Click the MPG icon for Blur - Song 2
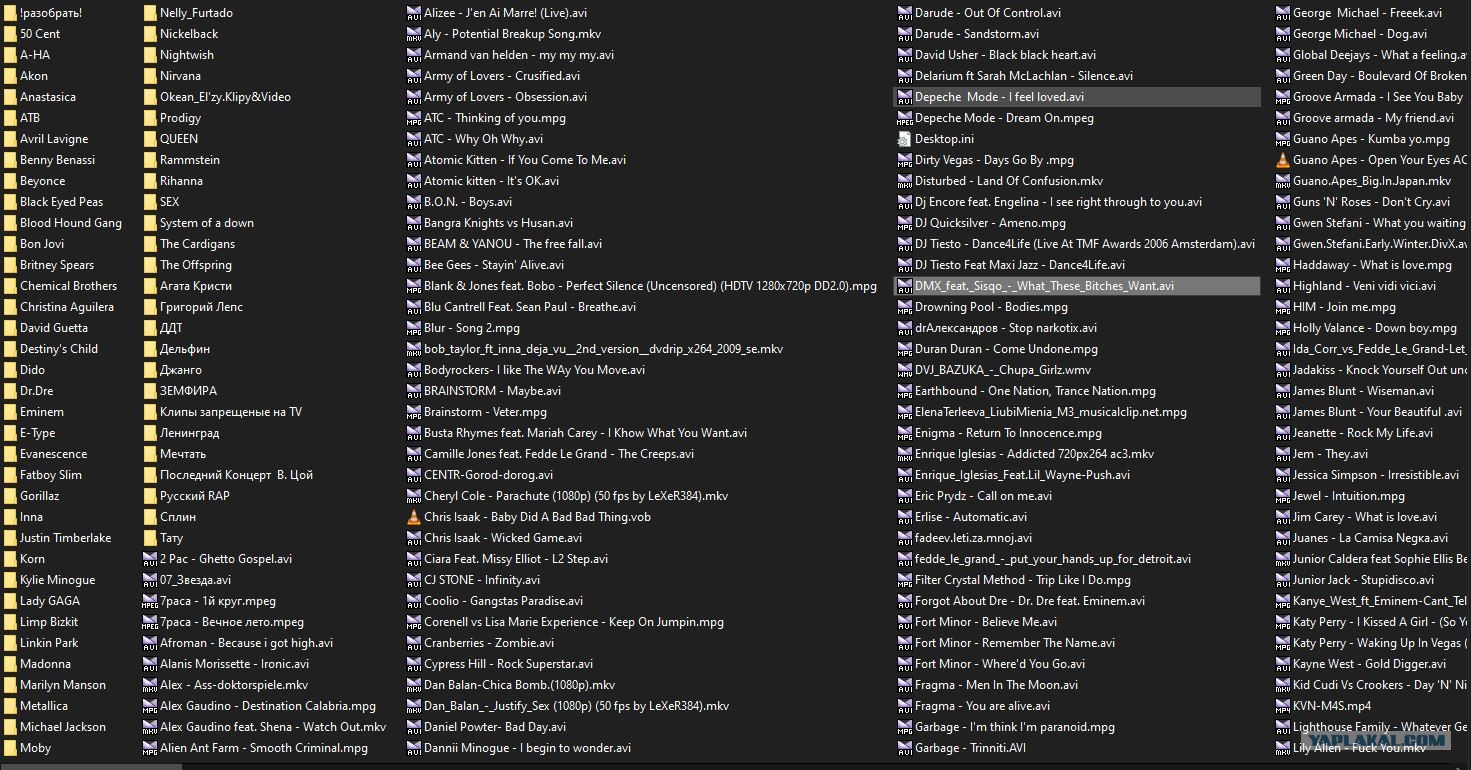Screen dimensions: 1471x770 414,328
